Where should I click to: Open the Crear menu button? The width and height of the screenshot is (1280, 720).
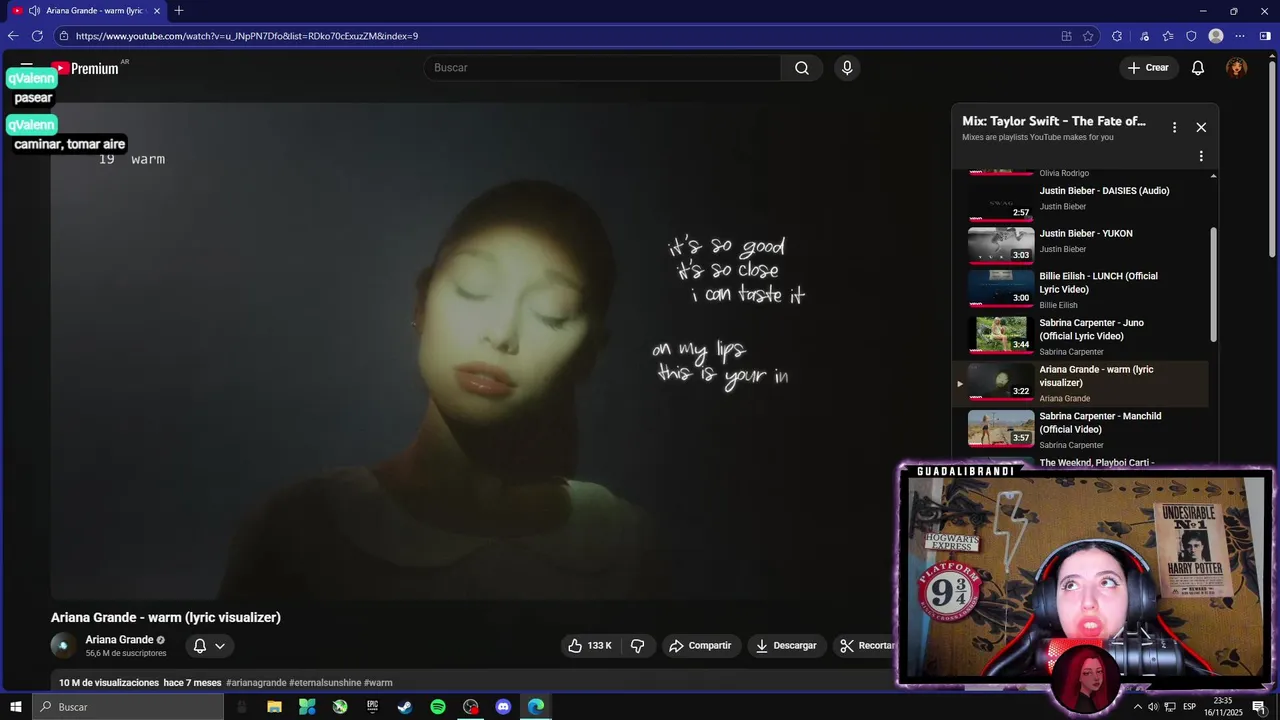[1148, 68]
